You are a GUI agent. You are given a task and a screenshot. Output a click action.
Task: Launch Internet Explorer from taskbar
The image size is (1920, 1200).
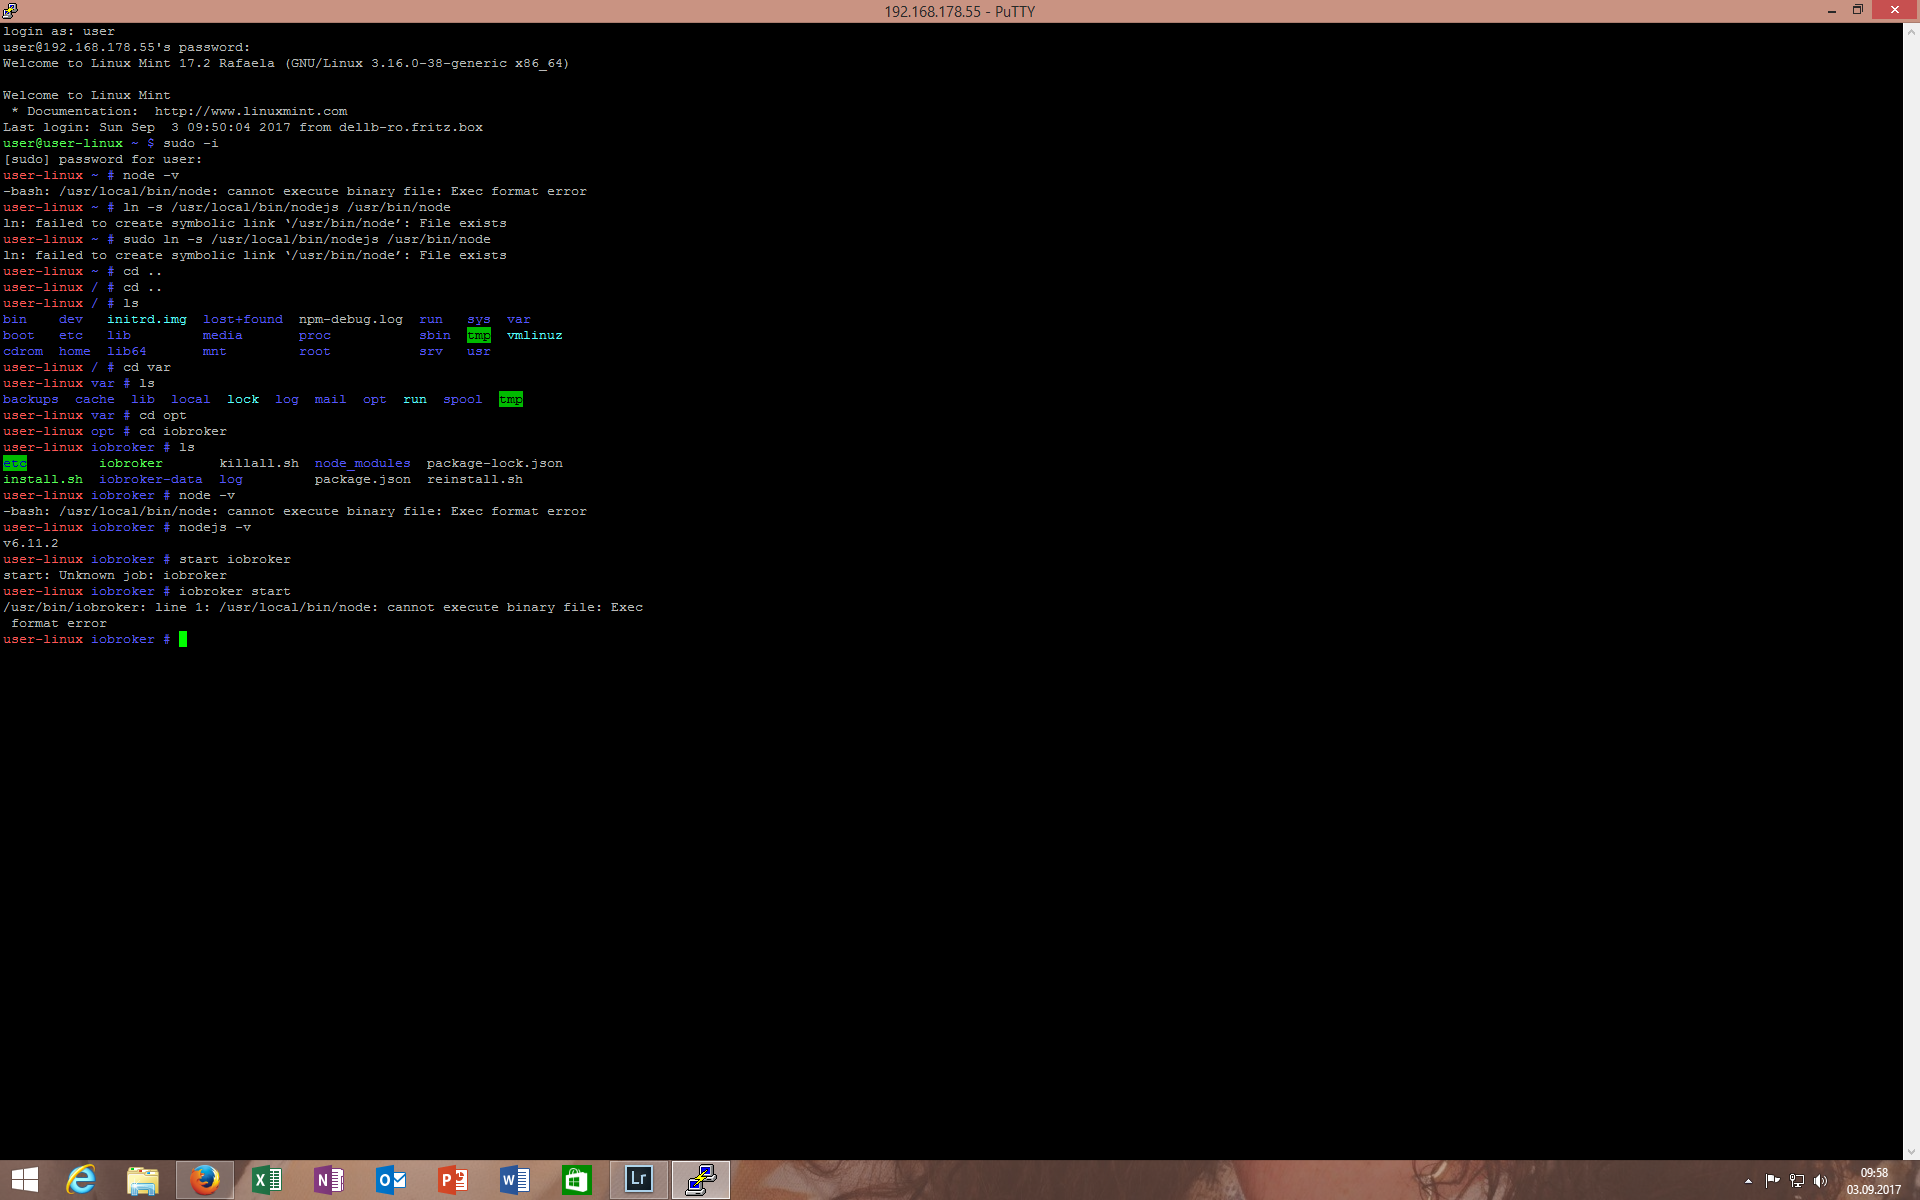pyautogui.click(x=81, y=1180)
